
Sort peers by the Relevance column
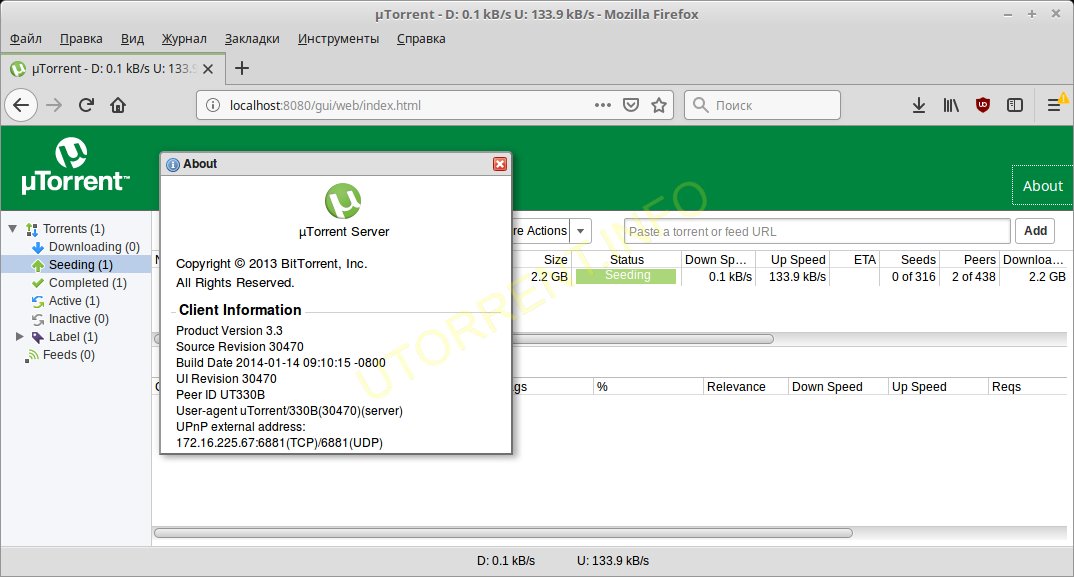coord(745,386)
